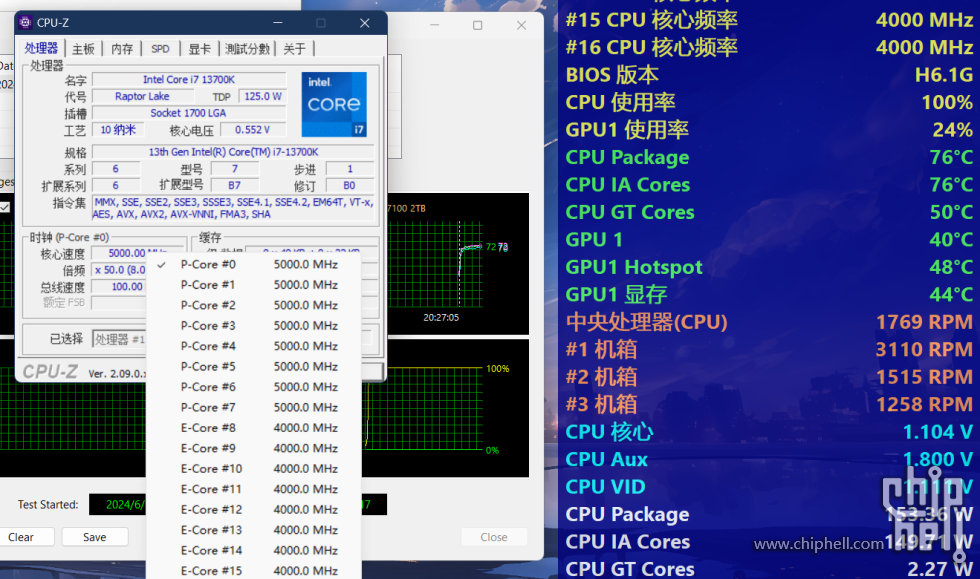This screenshot has height=579, width=980.
Task: Close the CPU-Z window
Action: pyautogui.click(x=364, y=23)
